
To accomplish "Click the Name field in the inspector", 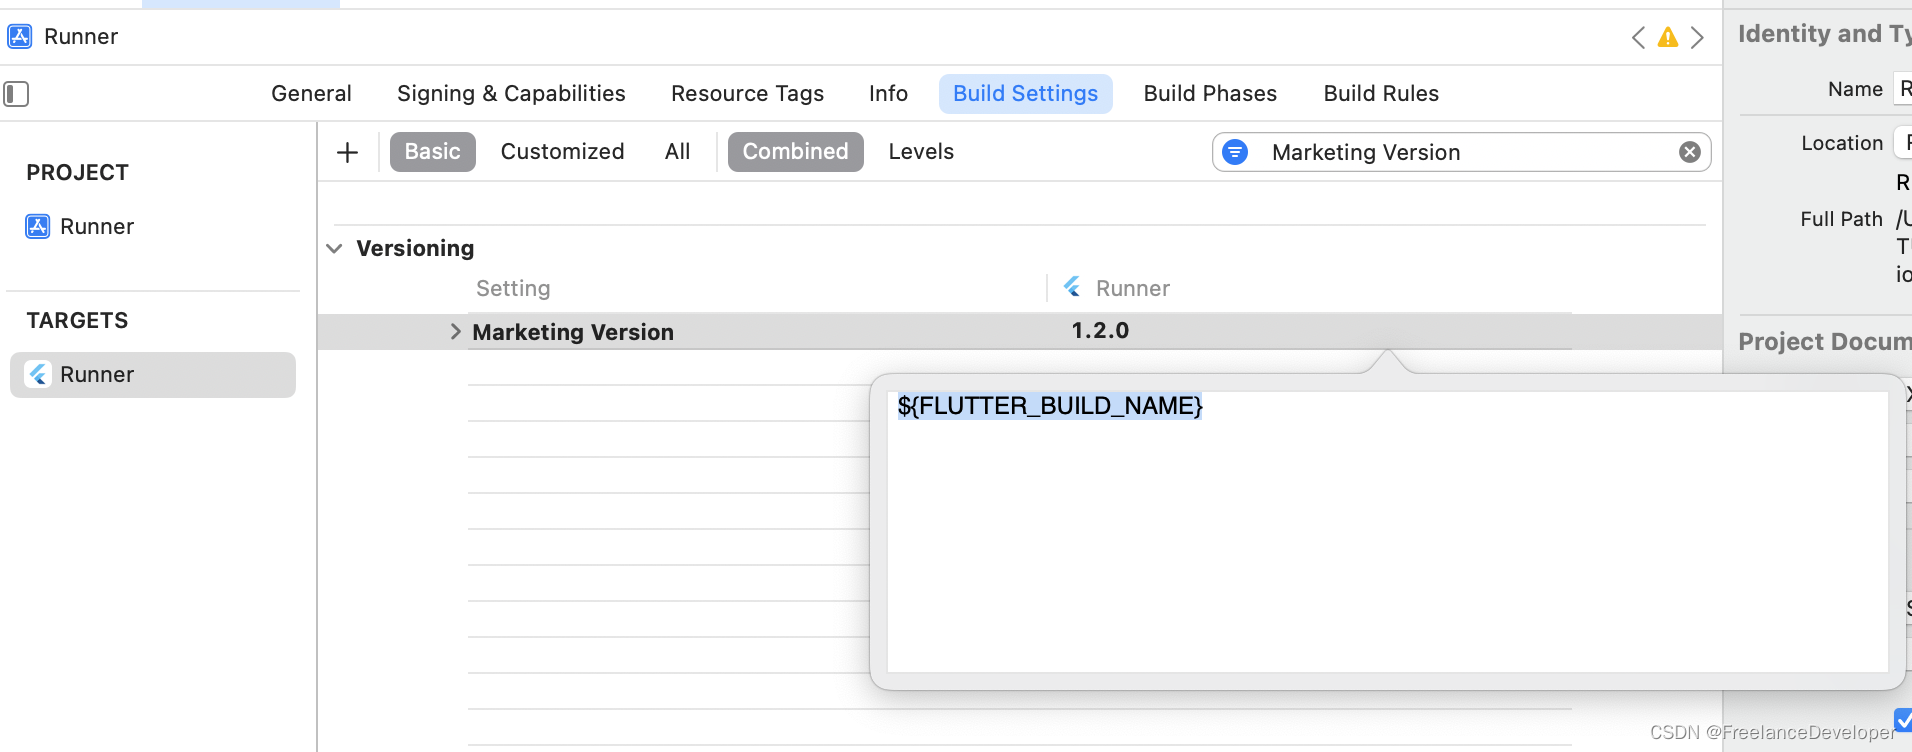I will [x=1902, y=89].
